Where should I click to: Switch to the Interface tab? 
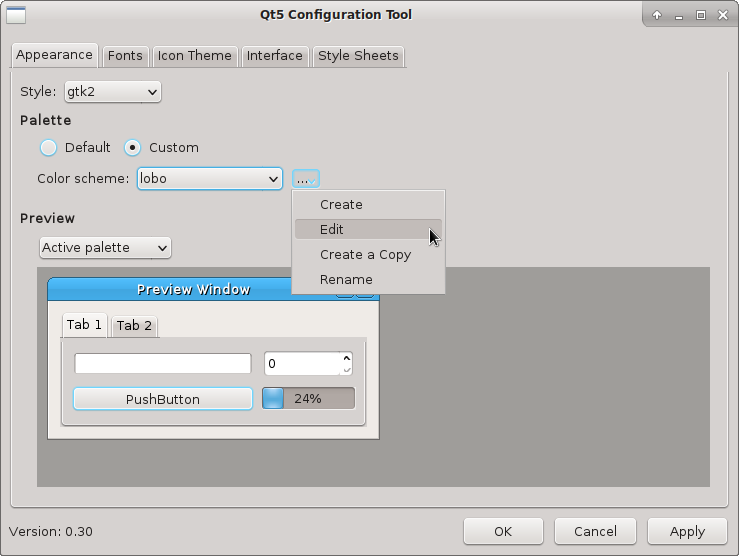[275, 56]
